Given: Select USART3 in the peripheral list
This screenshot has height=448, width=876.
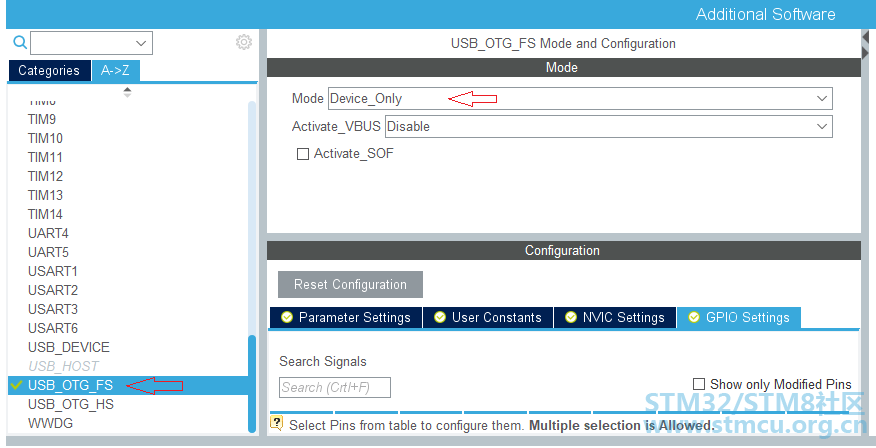Looking at the screenshot, I should (x=53, y=309).
